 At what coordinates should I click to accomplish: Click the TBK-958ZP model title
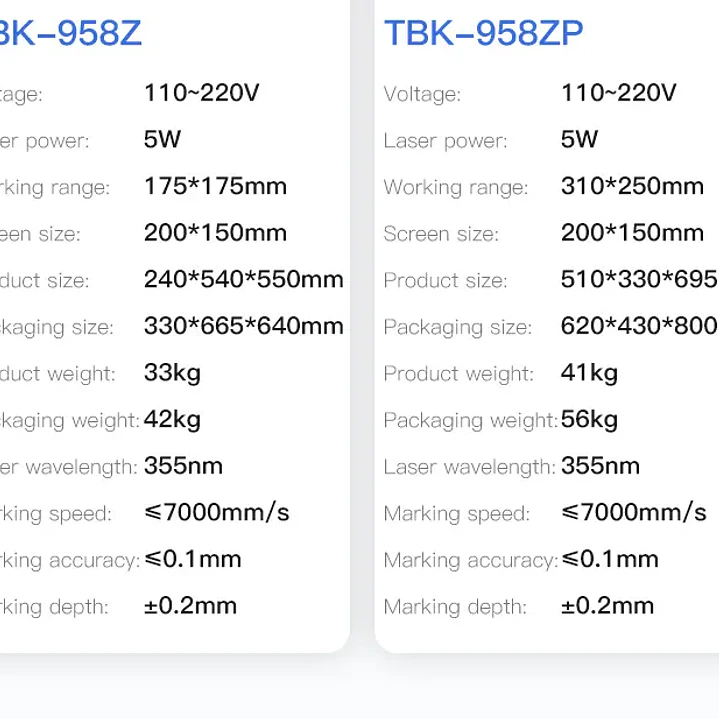483,33
